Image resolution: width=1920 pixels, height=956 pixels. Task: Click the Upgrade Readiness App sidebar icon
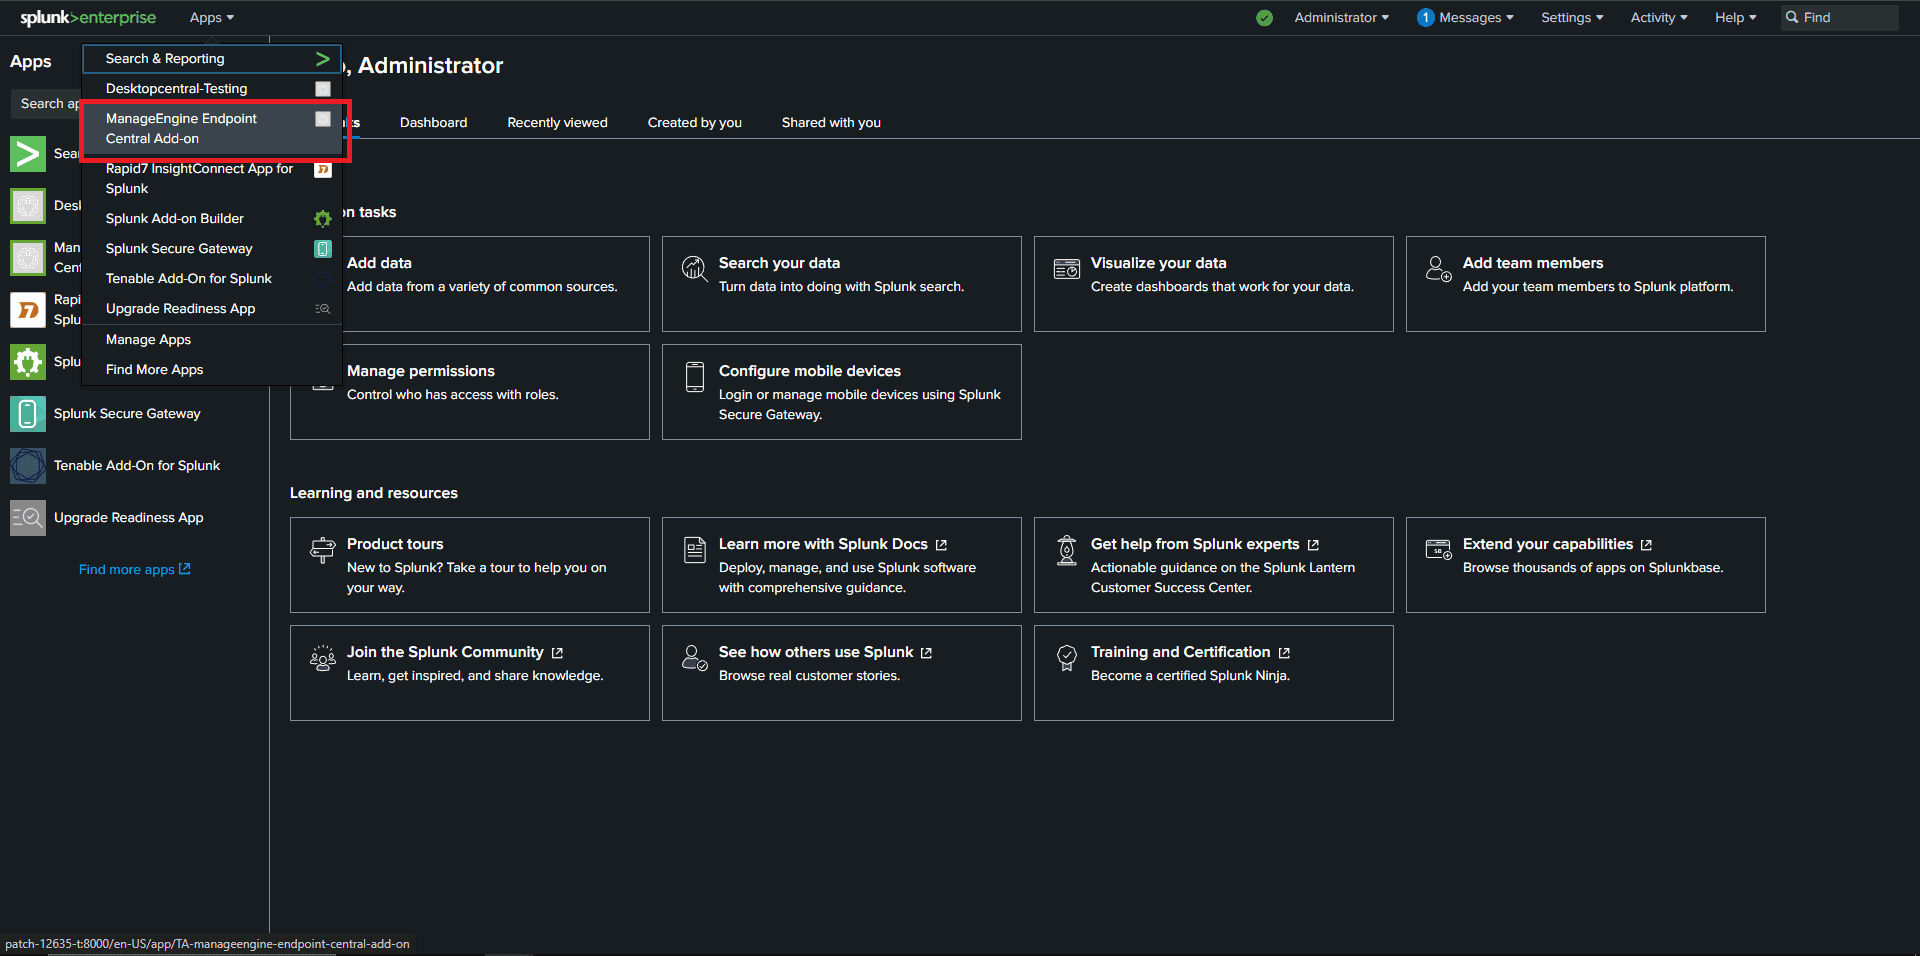pos(28,518)
